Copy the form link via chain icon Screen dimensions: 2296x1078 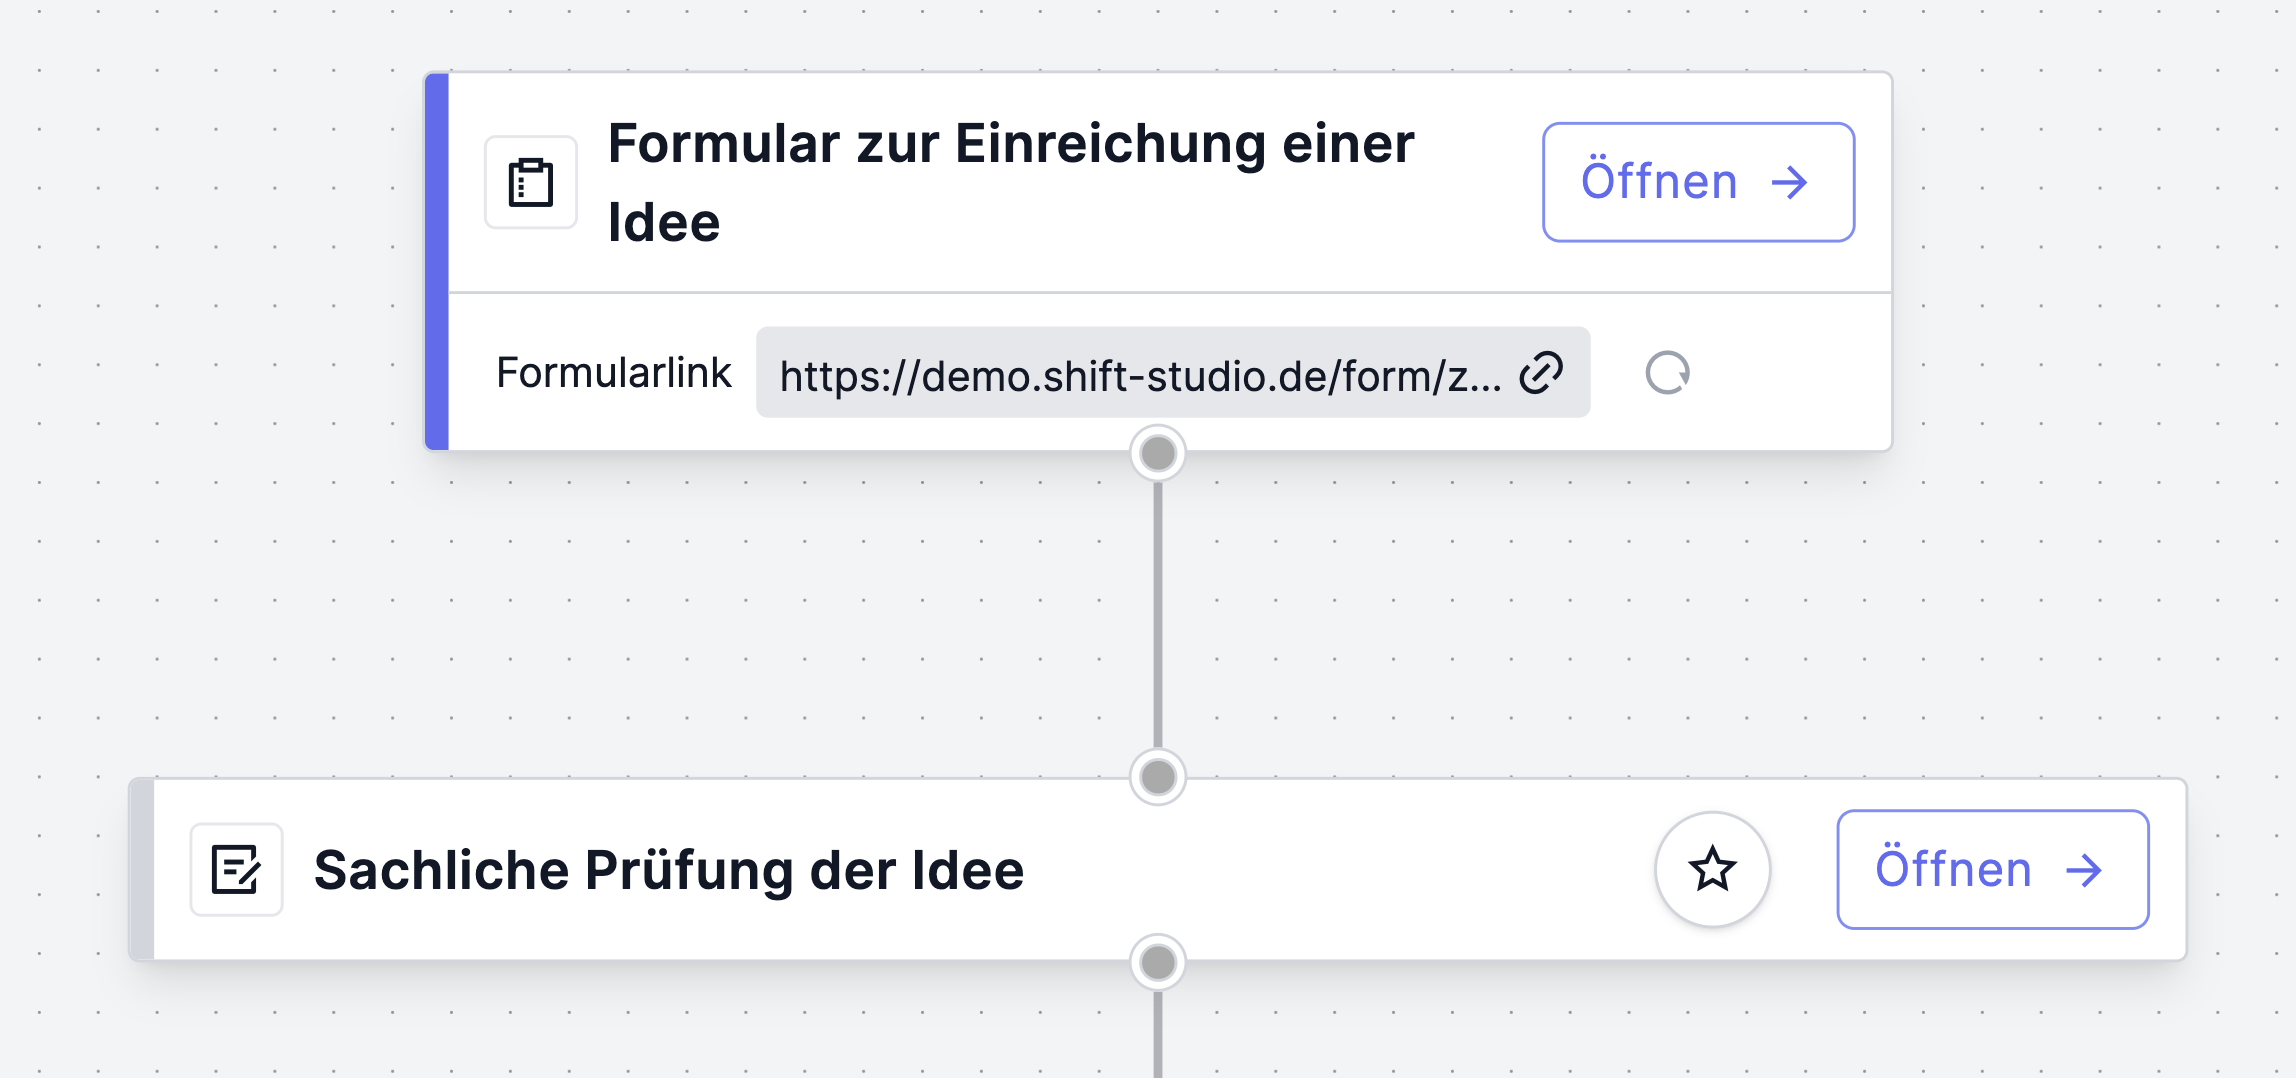tap(1541, 373)
